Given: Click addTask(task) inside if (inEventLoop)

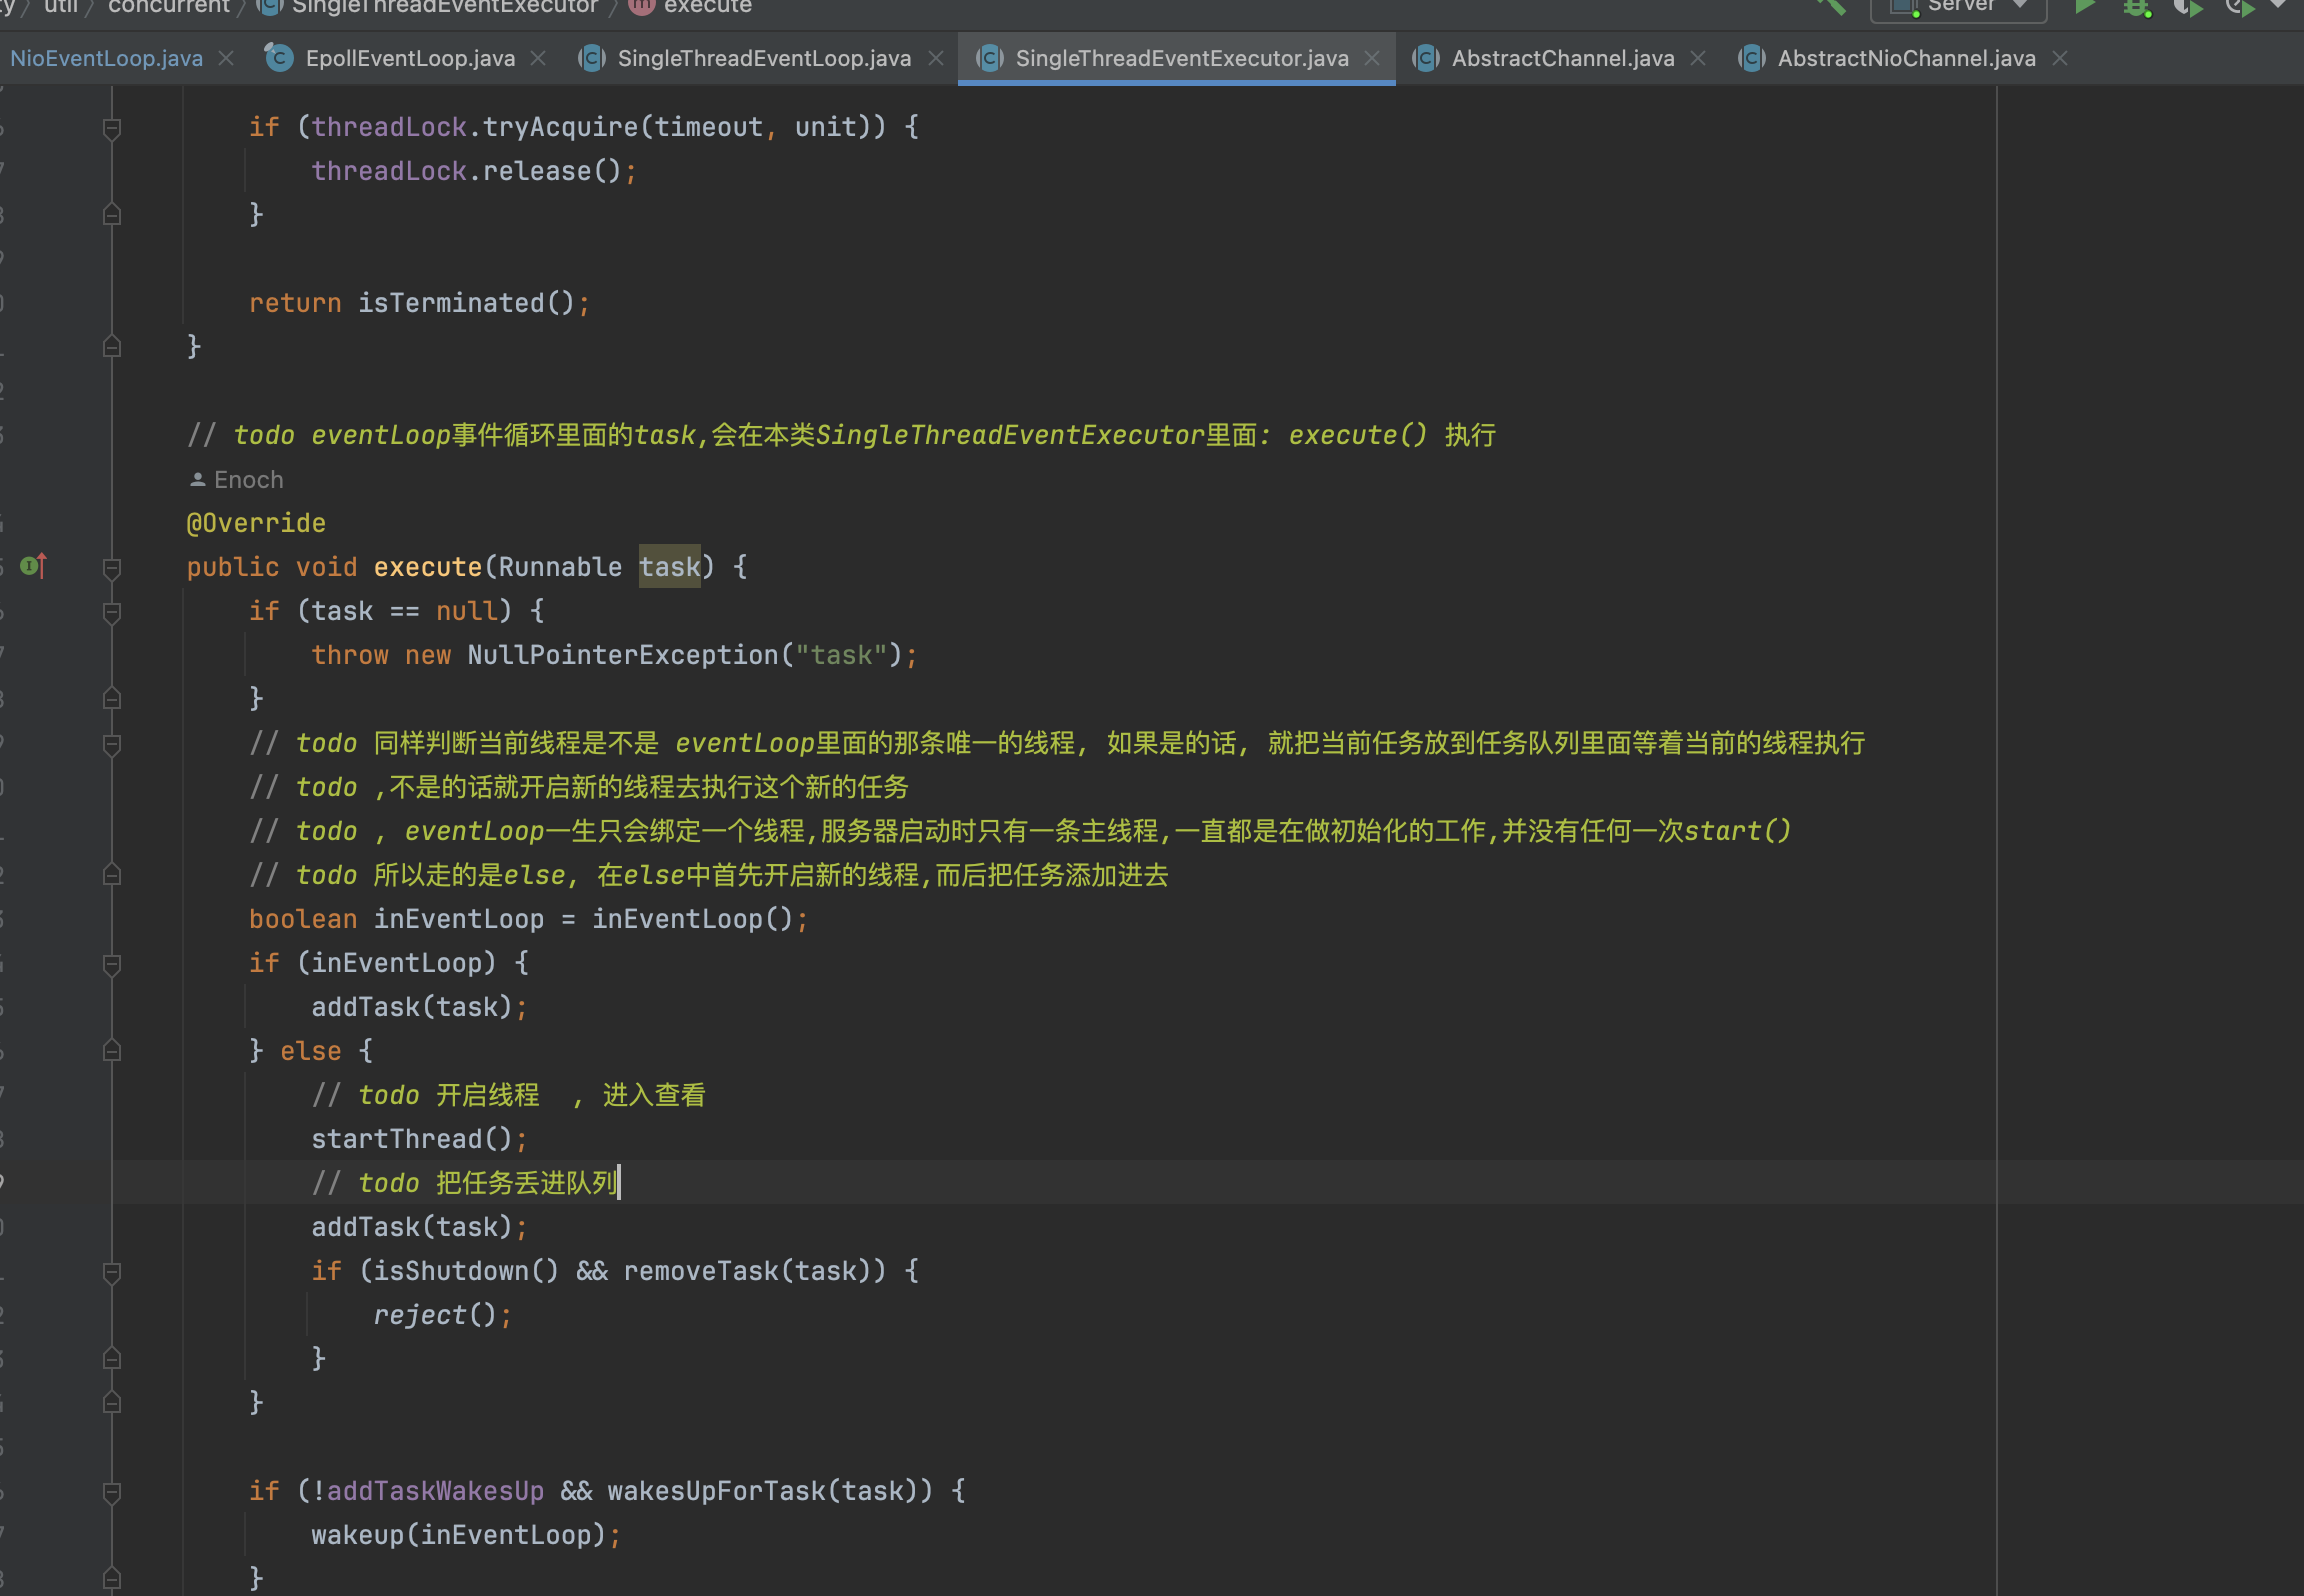Looking at the screenshot, I should pyautogui.click(x=412, y=1007).
